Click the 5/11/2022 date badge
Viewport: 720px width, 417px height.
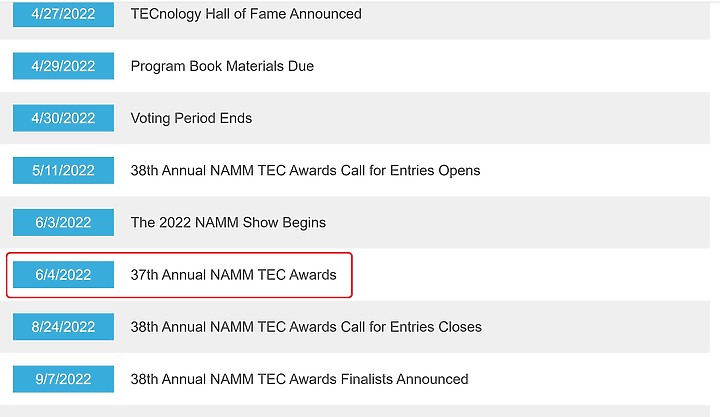pos(63,170)
